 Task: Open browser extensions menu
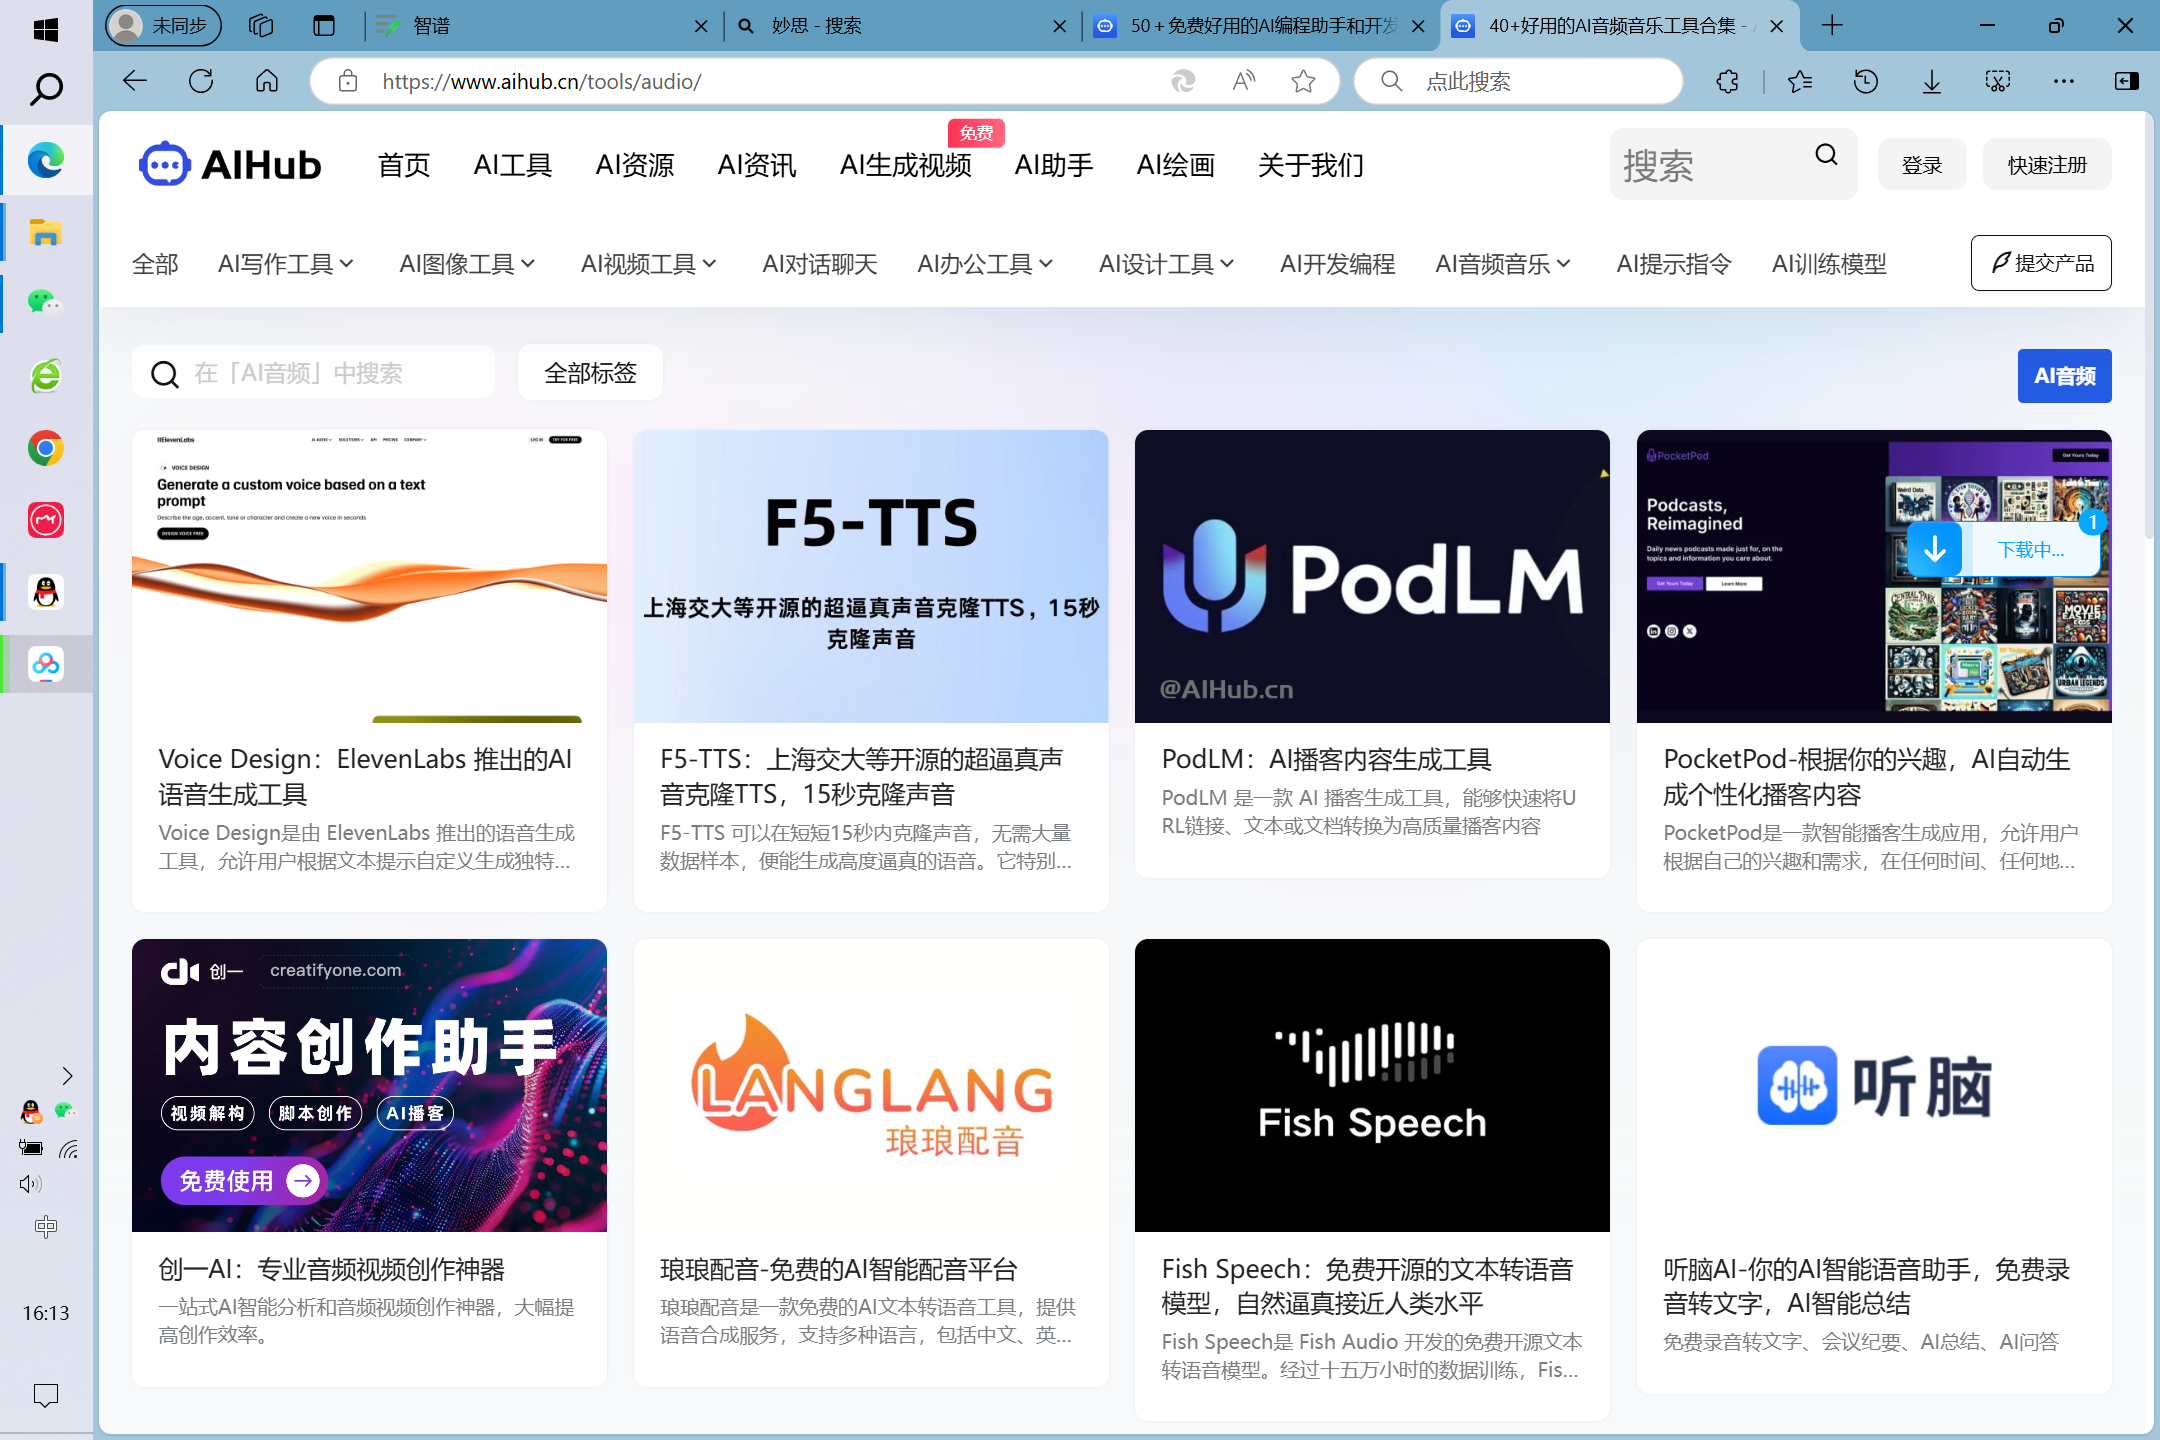[x=1727, y=81]
